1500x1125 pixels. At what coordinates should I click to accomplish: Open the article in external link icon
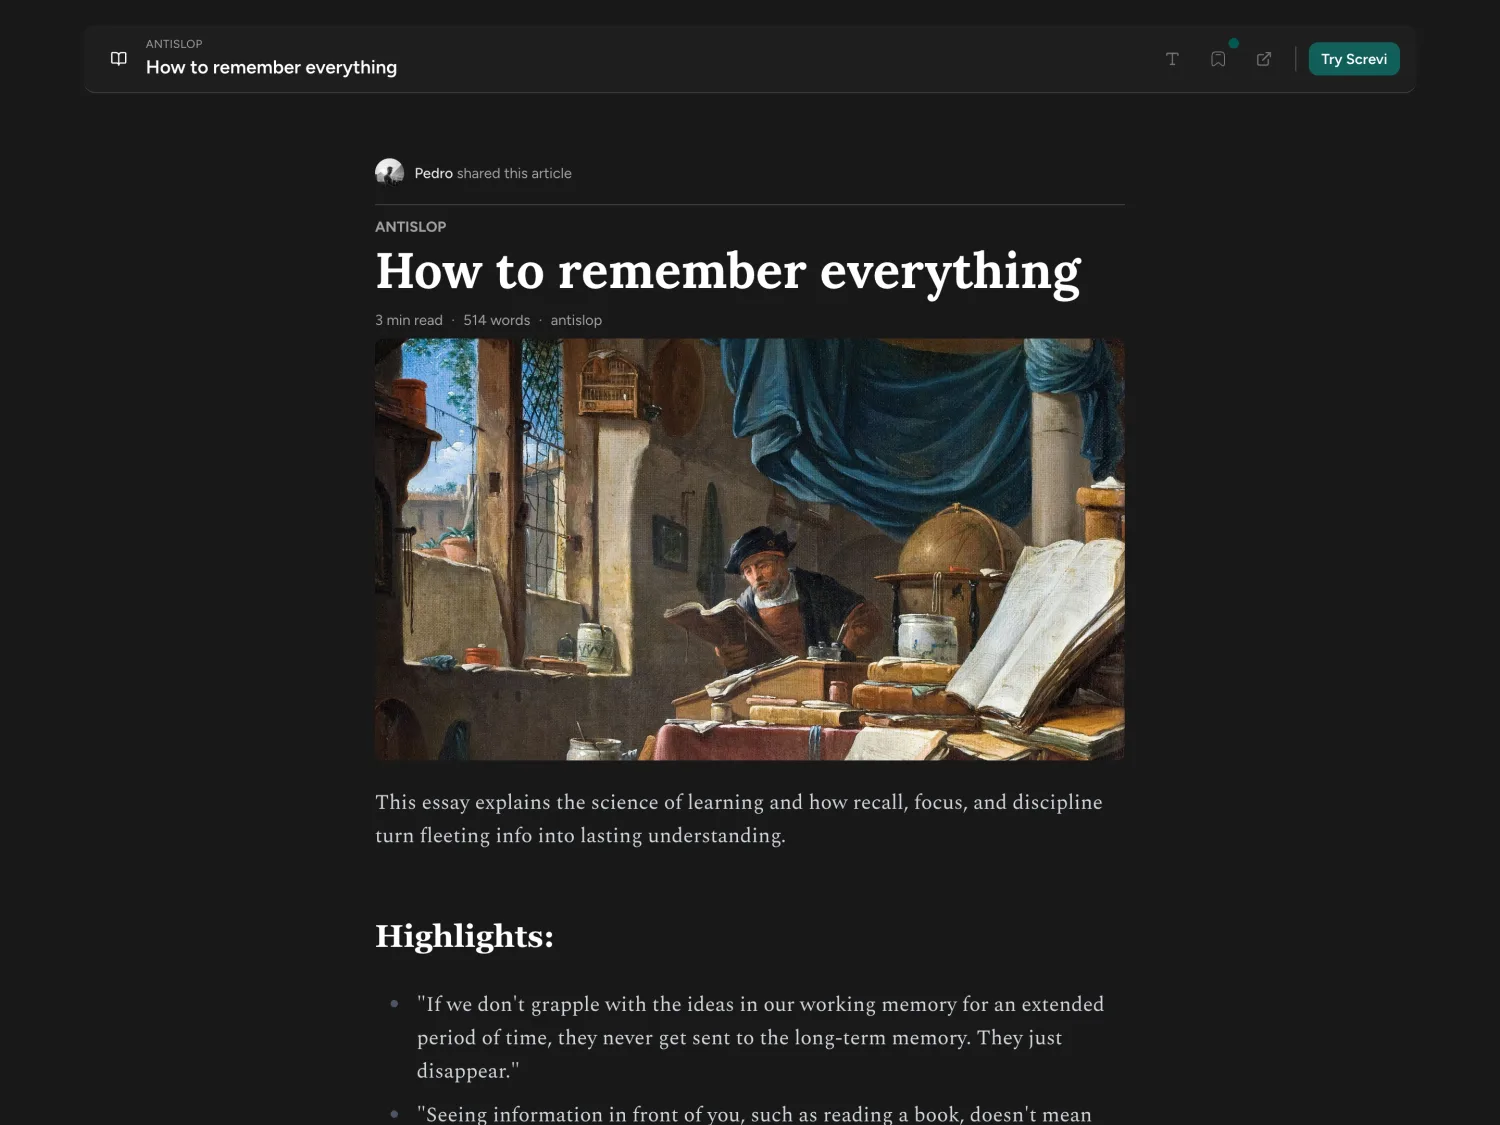tap(1264, 59)
